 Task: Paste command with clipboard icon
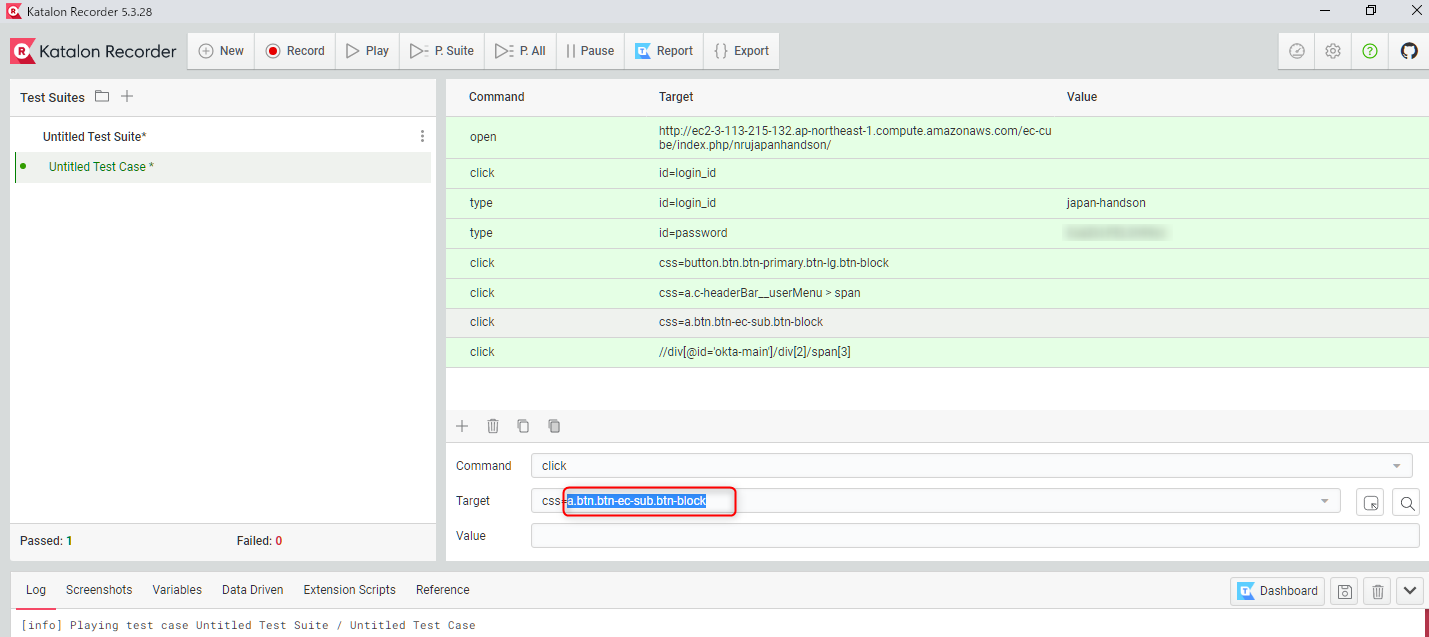554,426
